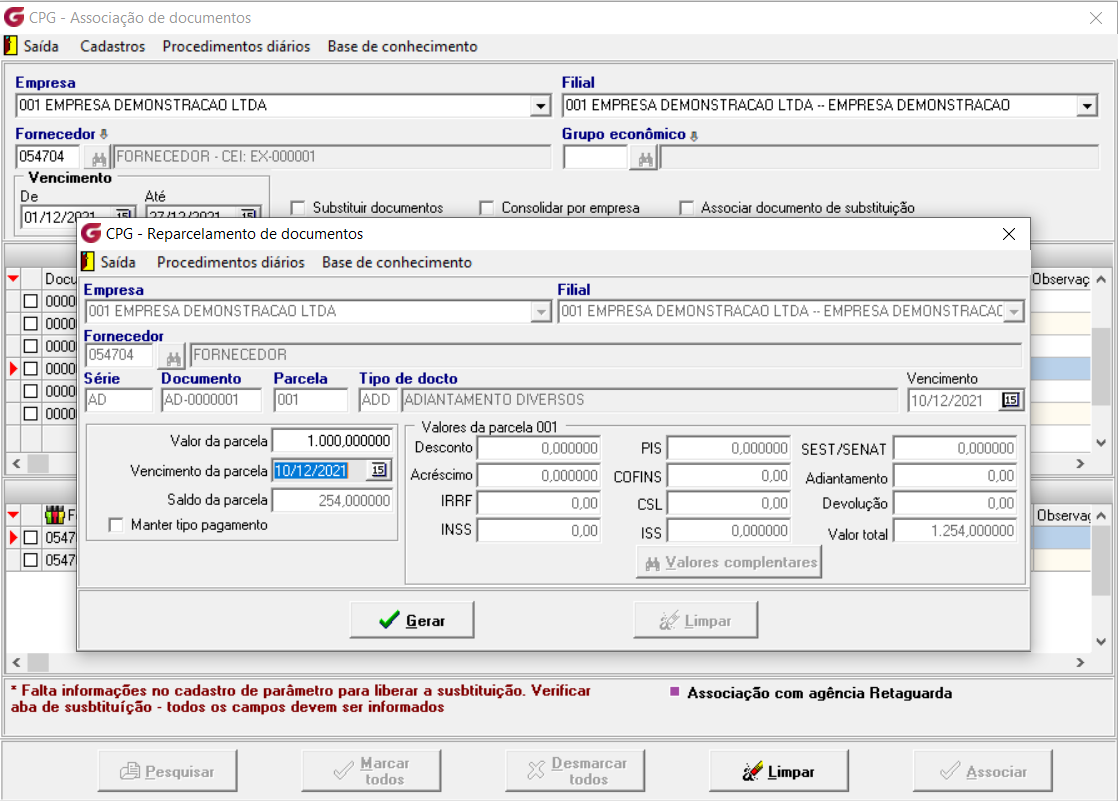Check first 0547 row checkbox in lower grid
Screen dimensions: 1118x801
31,538
